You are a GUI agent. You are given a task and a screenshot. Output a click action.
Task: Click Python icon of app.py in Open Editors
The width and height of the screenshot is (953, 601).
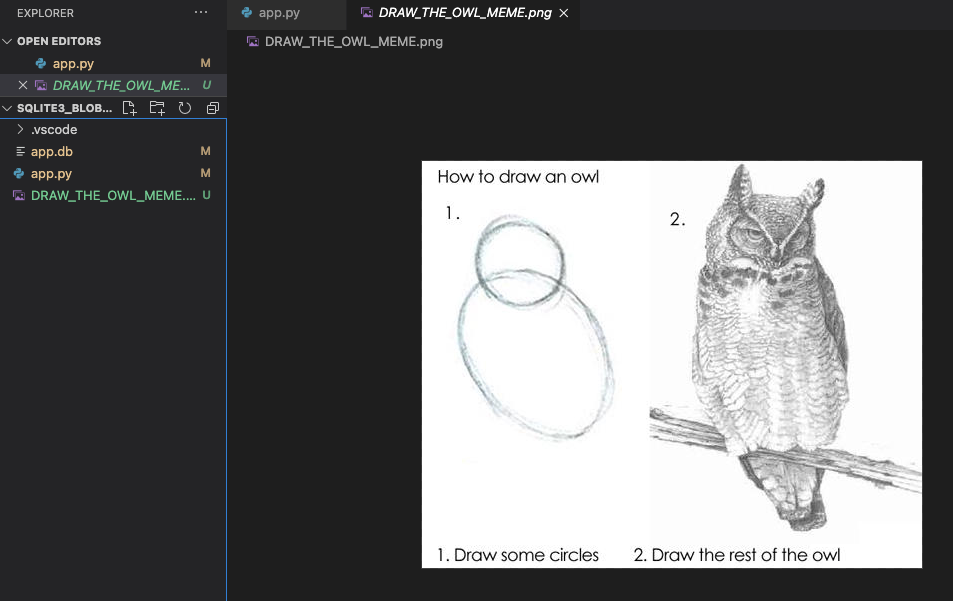(41, 63)
